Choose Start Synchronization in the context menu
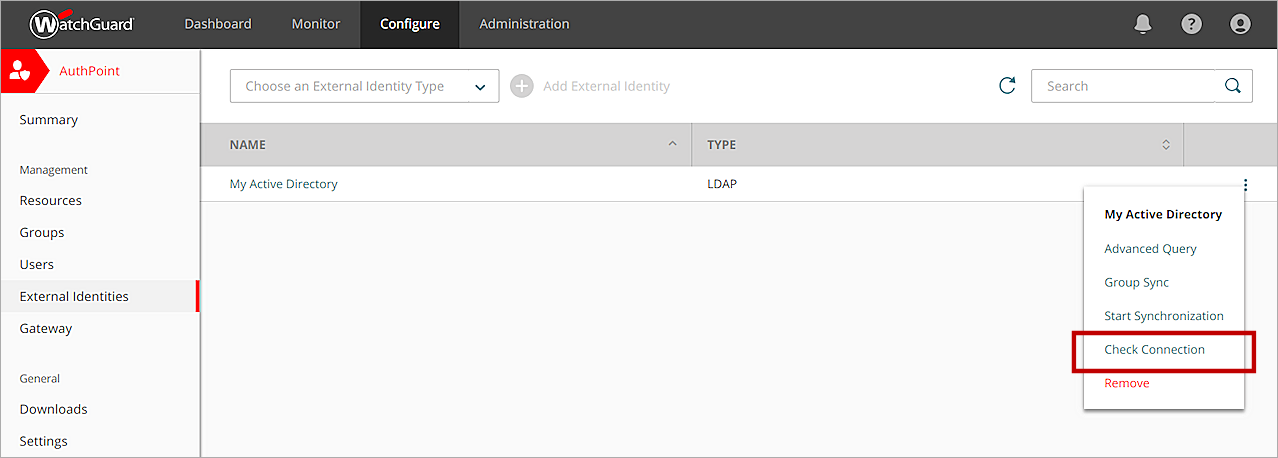1278x458 pixels. [1163, 316]
